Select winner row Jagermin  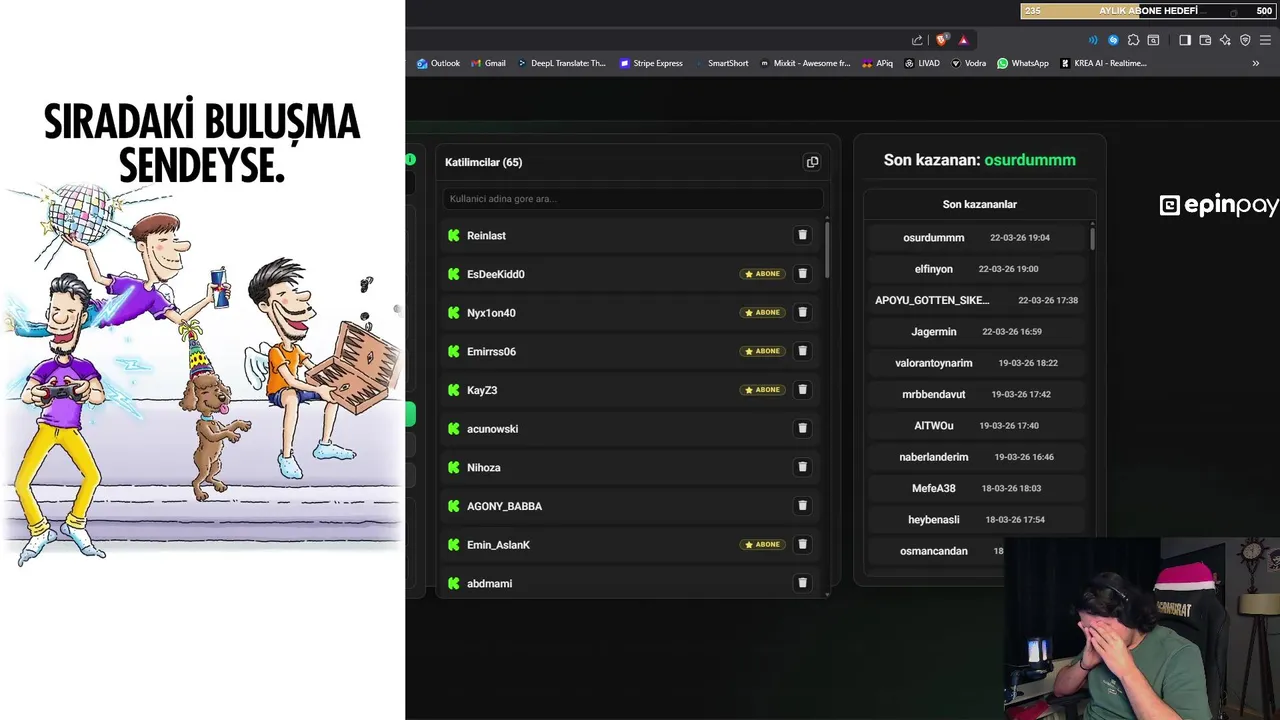pos(977,331)
